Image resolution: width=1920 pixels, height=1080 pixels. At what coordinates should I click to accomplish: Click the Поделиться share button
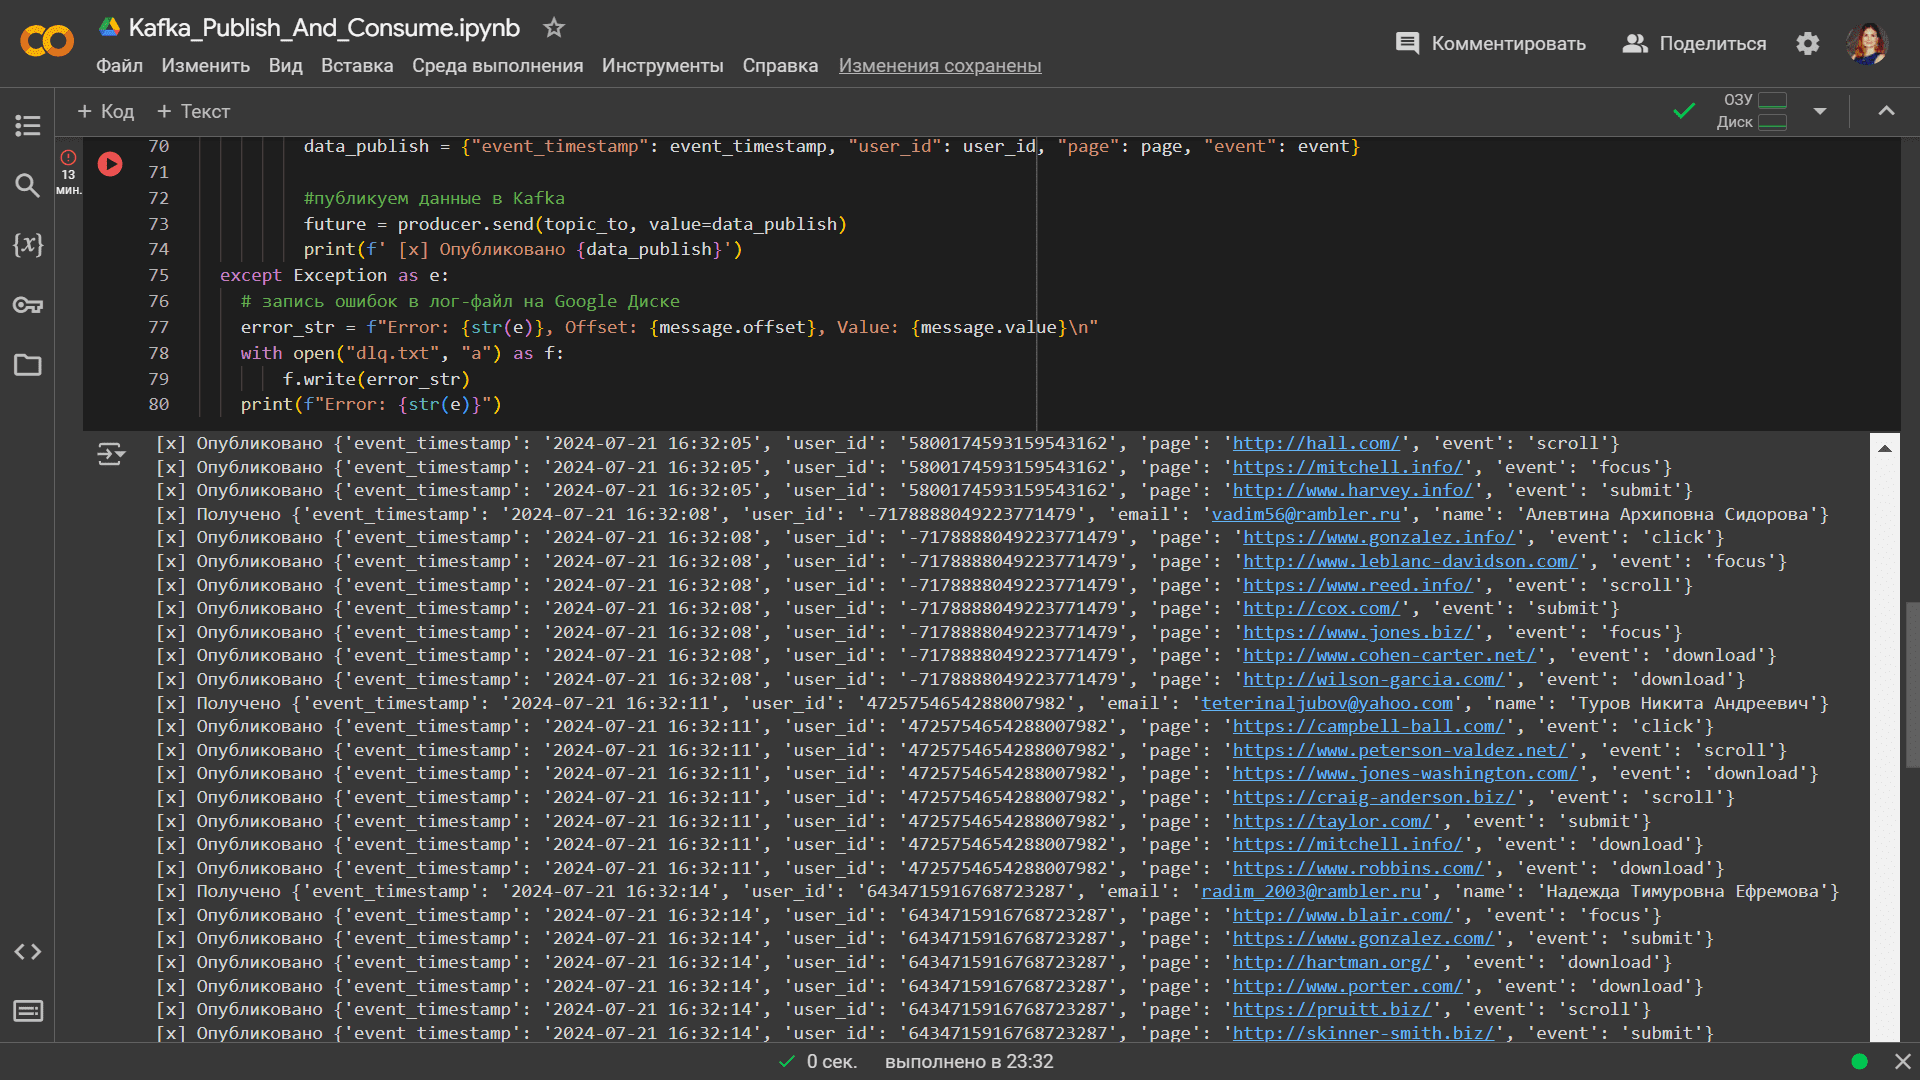tap(1694, 44)
